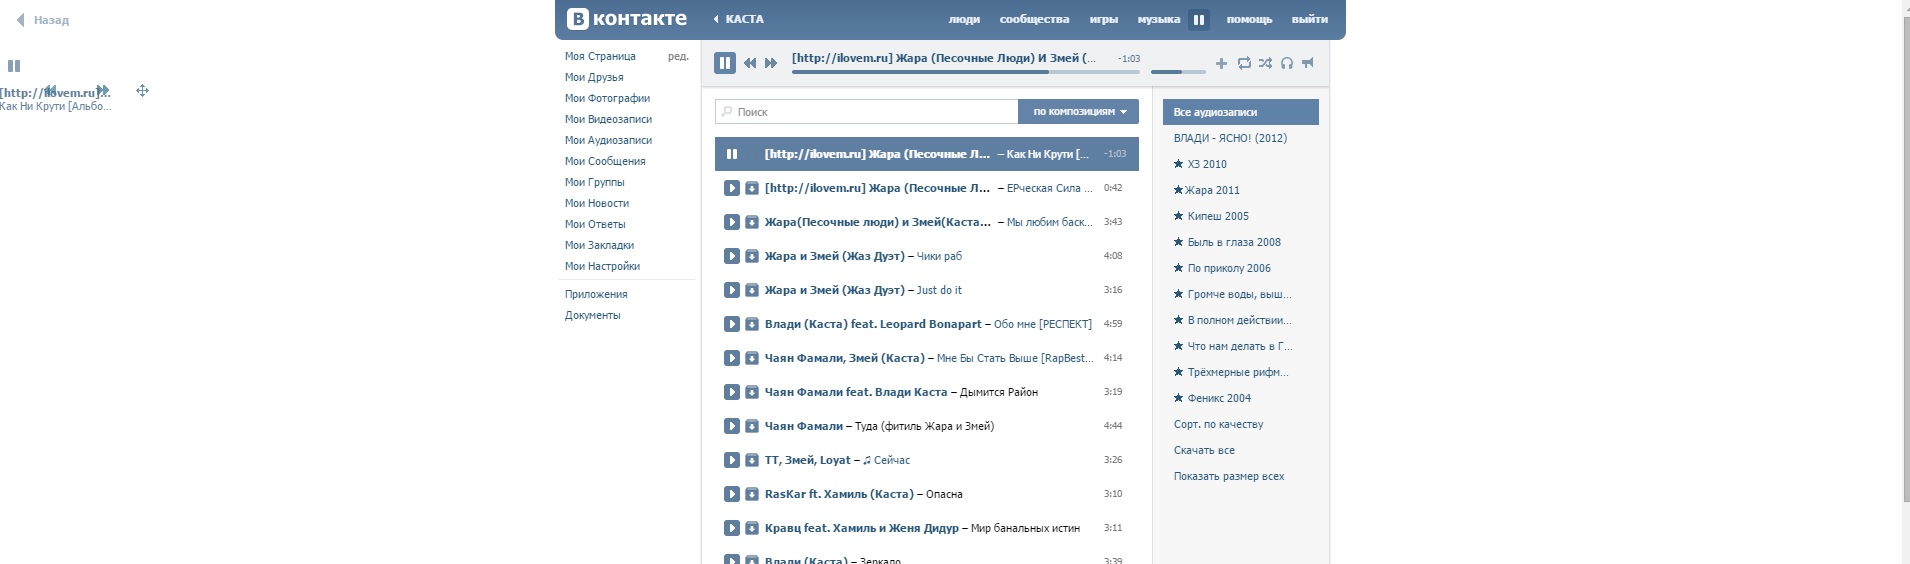Click mini player forward arrows on left
The image size is (1910, 564).
coord(102,90)
